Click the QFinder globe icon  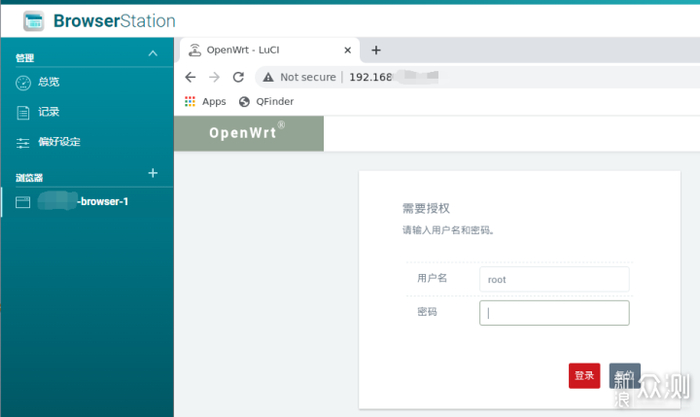click(x=244, y=102)
